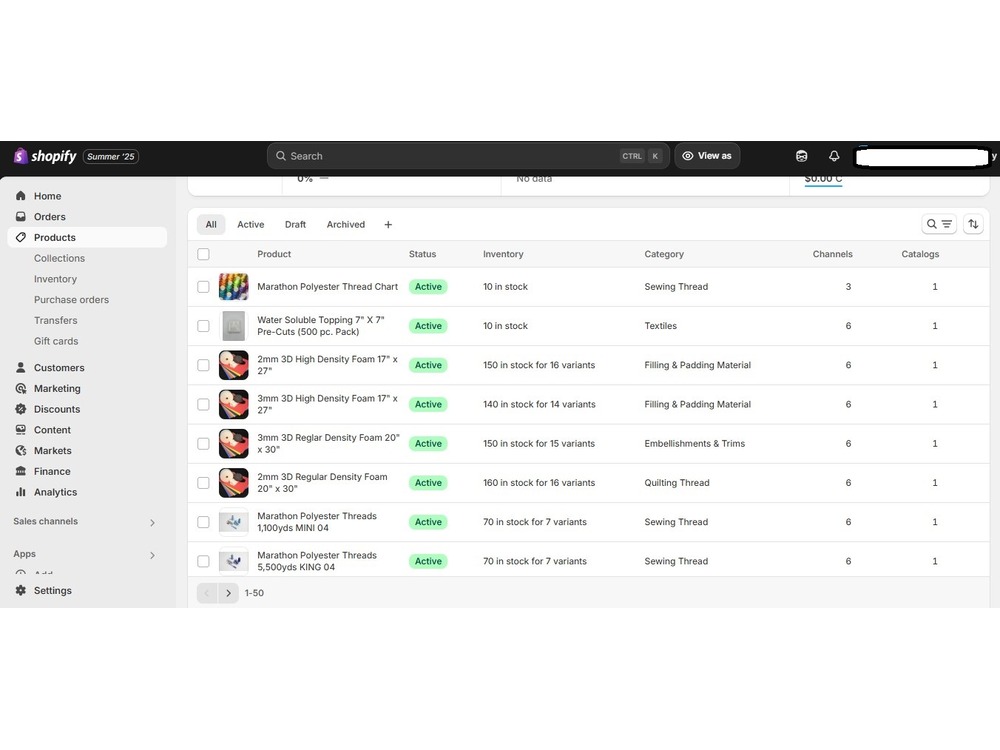Image resolution: width=1000 pixels, height=750 pixels.
Task: Click the Inventory column header
Action: click(x=503, y=254)
